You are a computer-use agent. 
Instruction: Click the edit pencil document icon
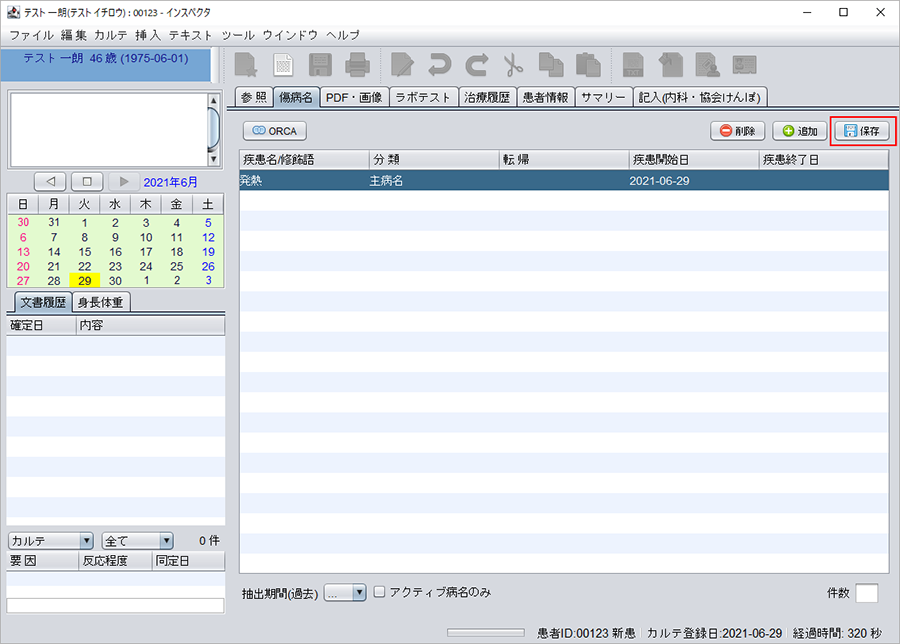pos(402,66)
